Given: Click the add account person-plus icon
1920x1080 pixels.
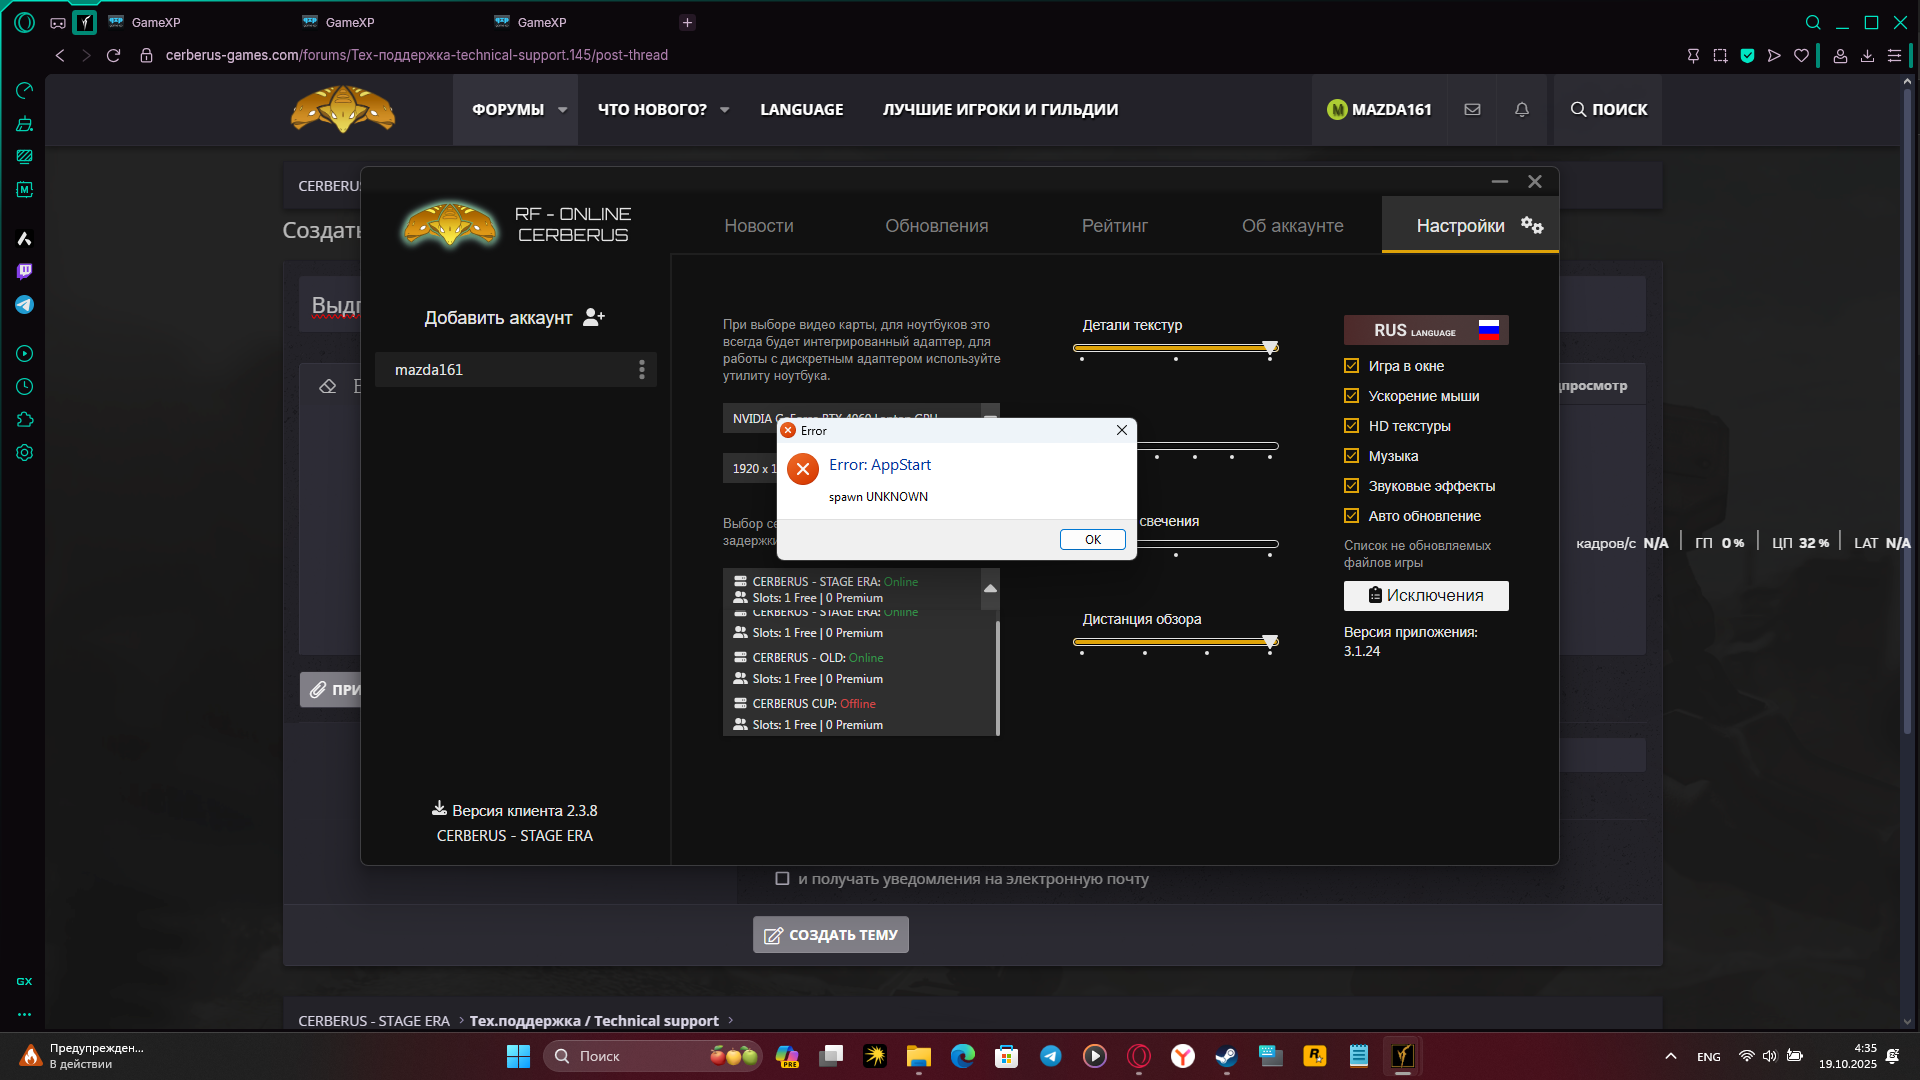Looking at the screenshot, I should 594,317.
